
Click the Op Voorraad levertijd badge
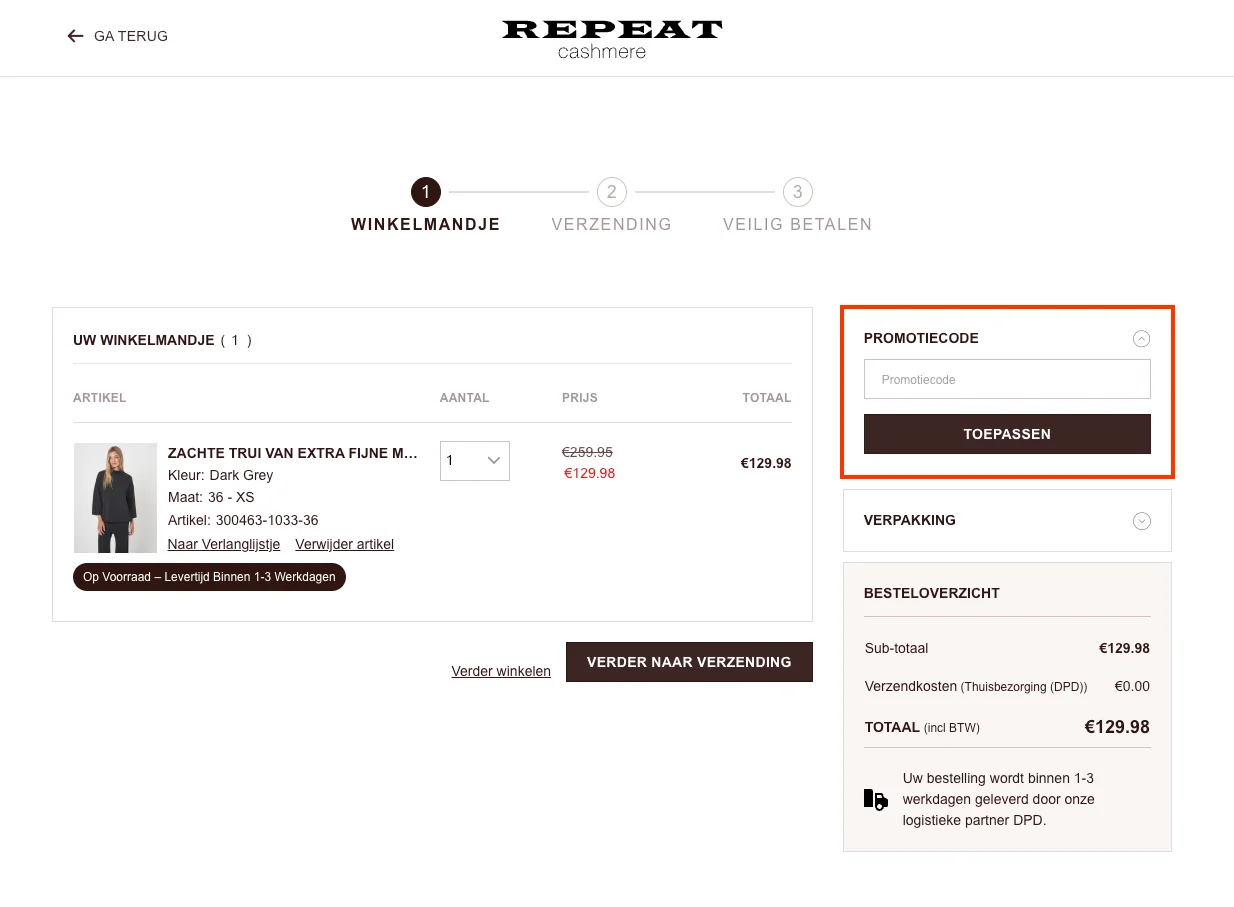pos(208,577)
